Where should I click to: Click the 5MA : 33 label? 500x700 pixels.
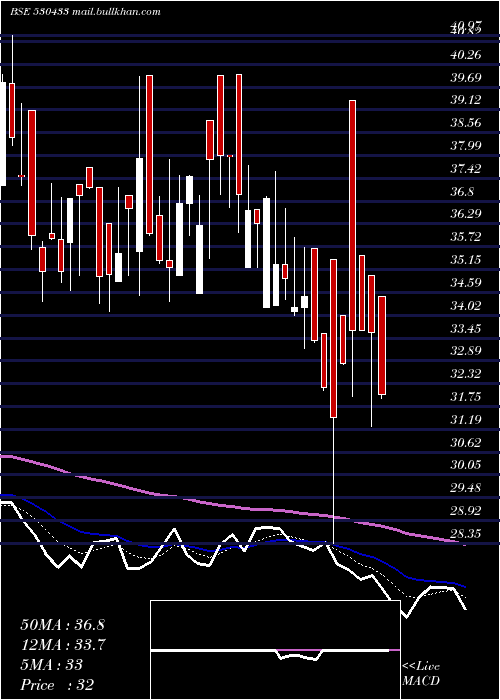pos(52,665)
